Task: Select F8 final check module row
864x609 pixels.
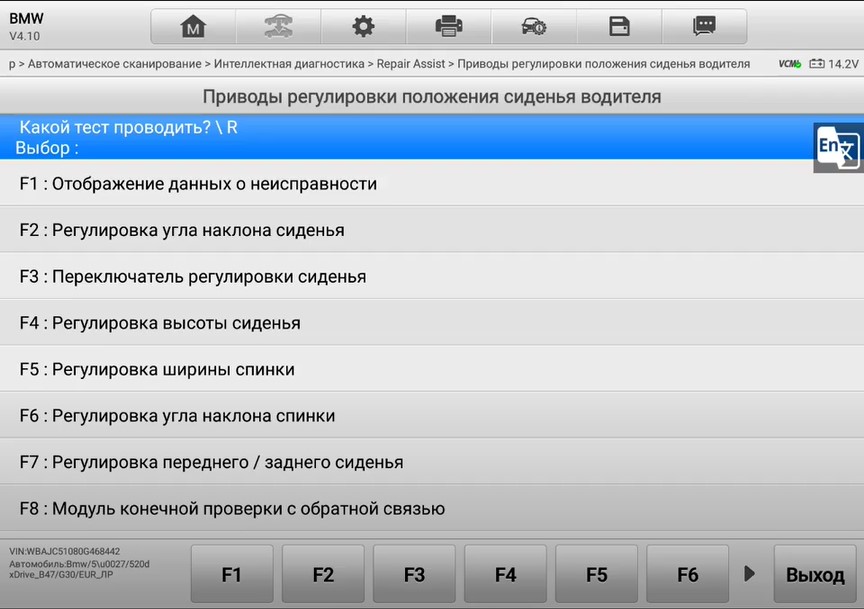Action: (x=432, y=508)
